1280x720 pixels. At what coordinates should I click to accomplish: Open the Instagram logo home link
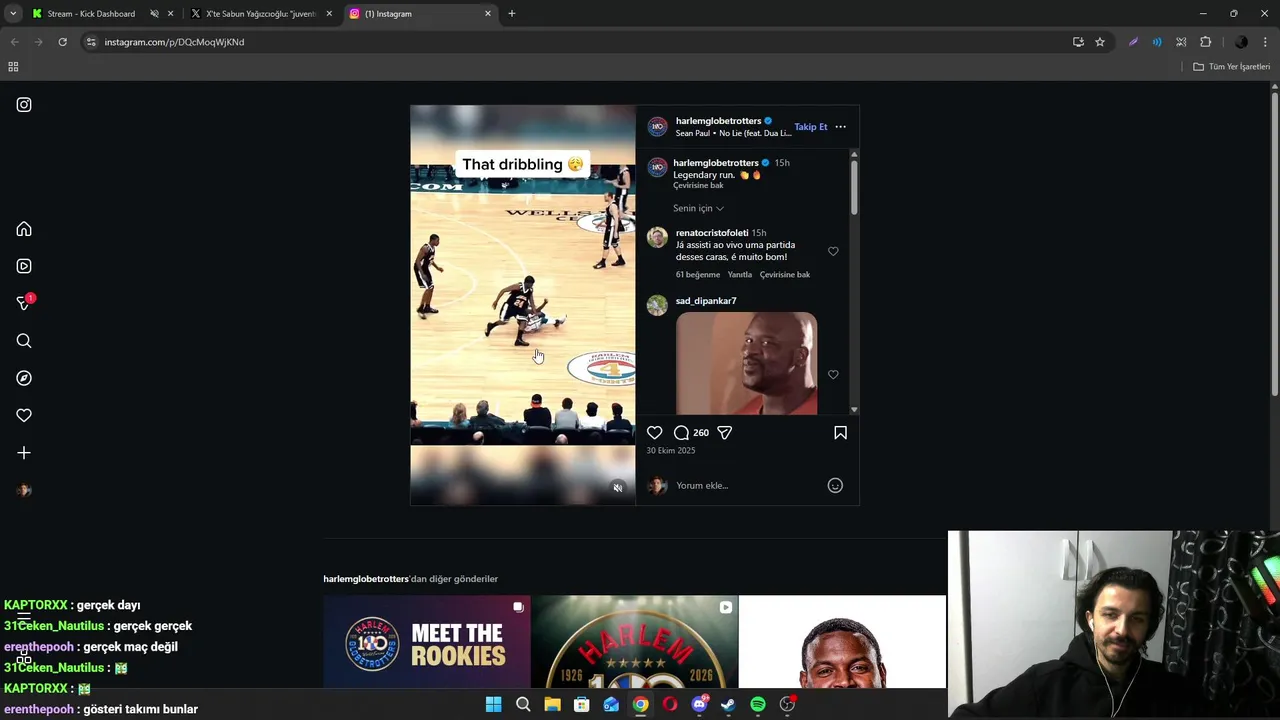(x=24, y=105)
